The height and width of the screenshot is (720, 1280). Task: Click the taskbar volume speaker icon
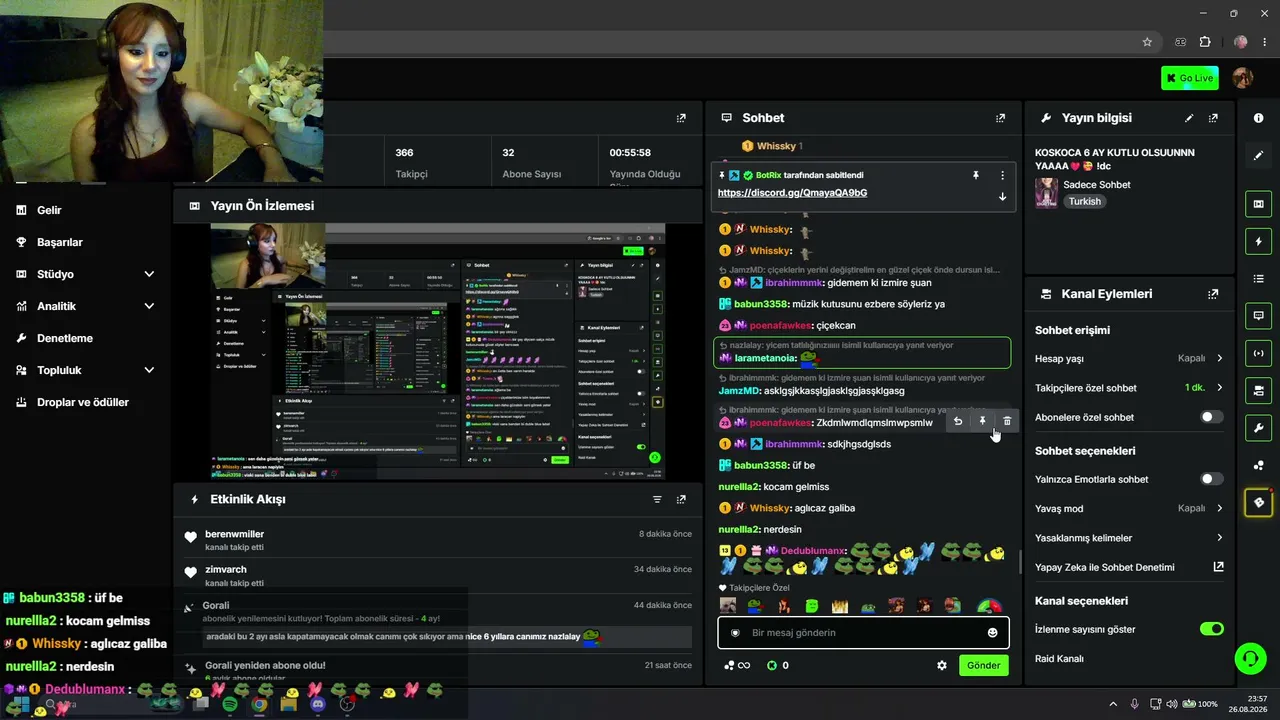pos(1171,704)
